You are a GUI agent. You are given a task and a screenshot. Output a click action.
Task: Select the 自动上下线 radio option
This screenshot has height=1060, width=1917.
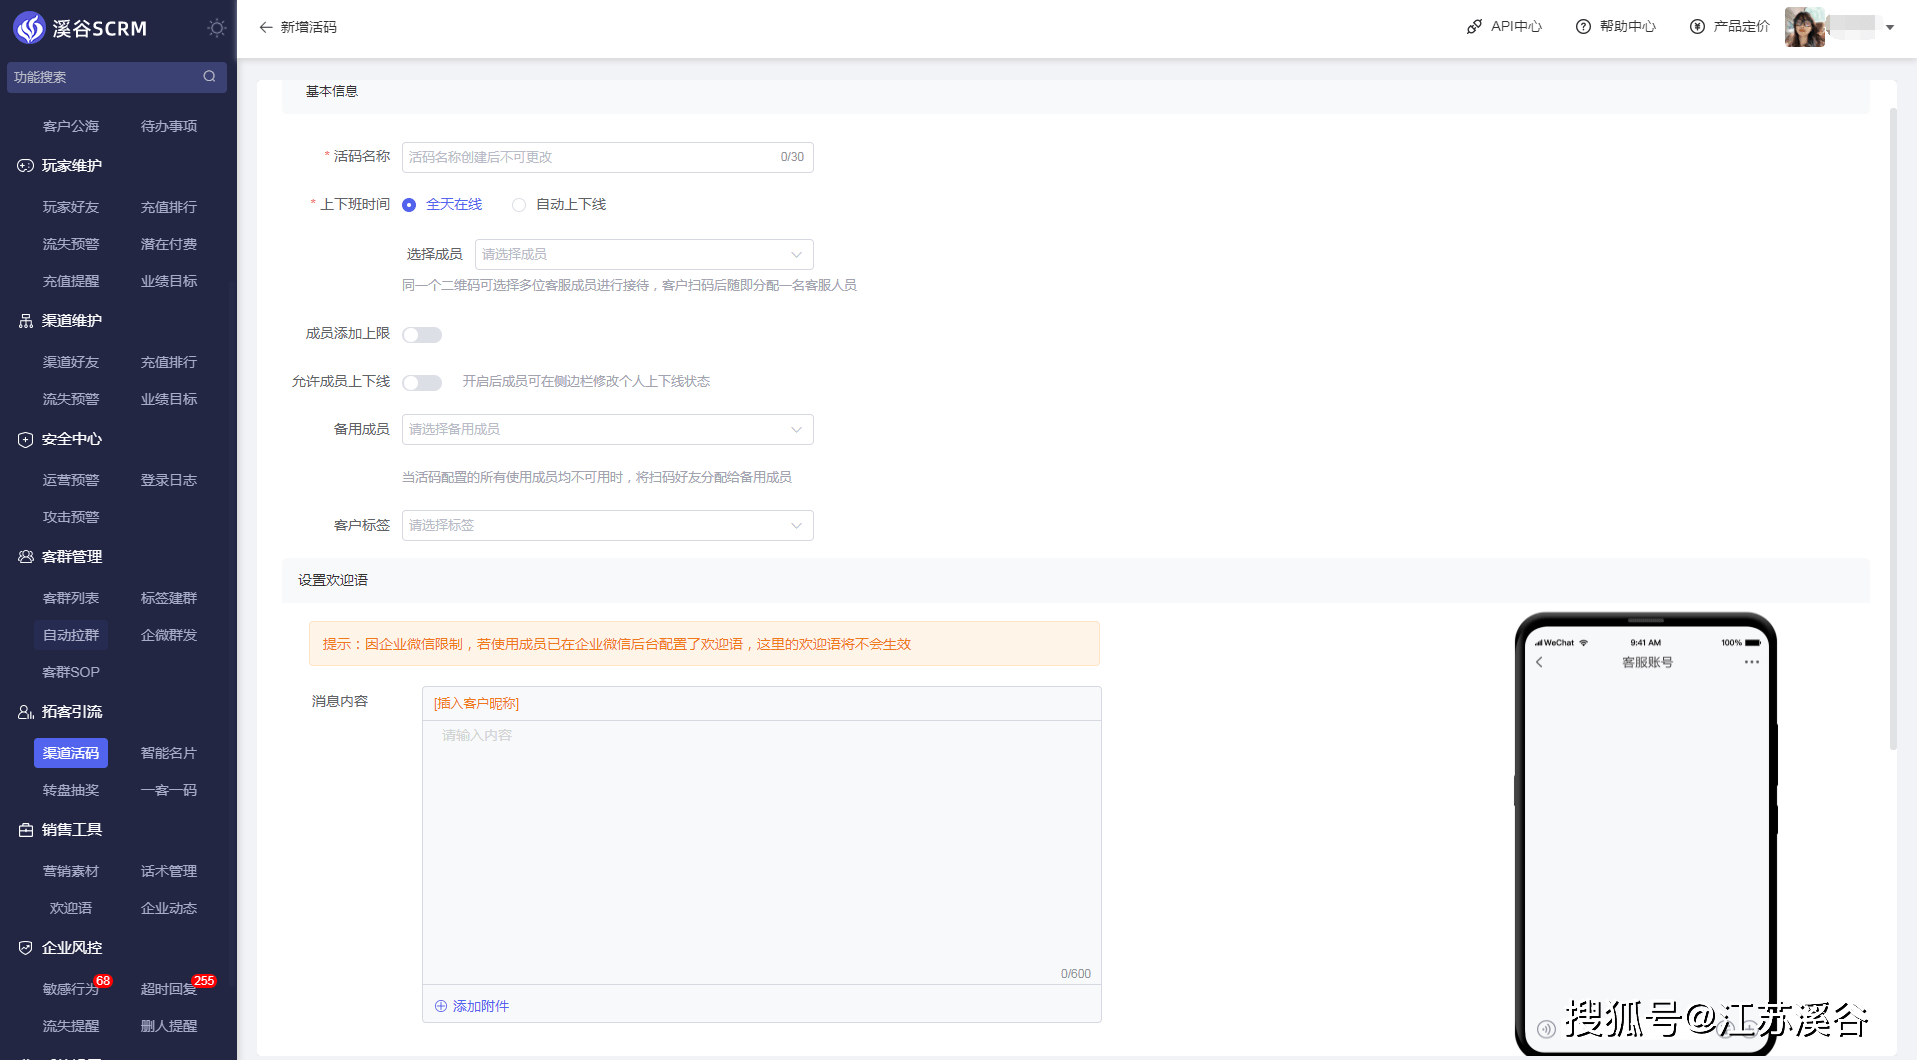[x=519, y=205]
